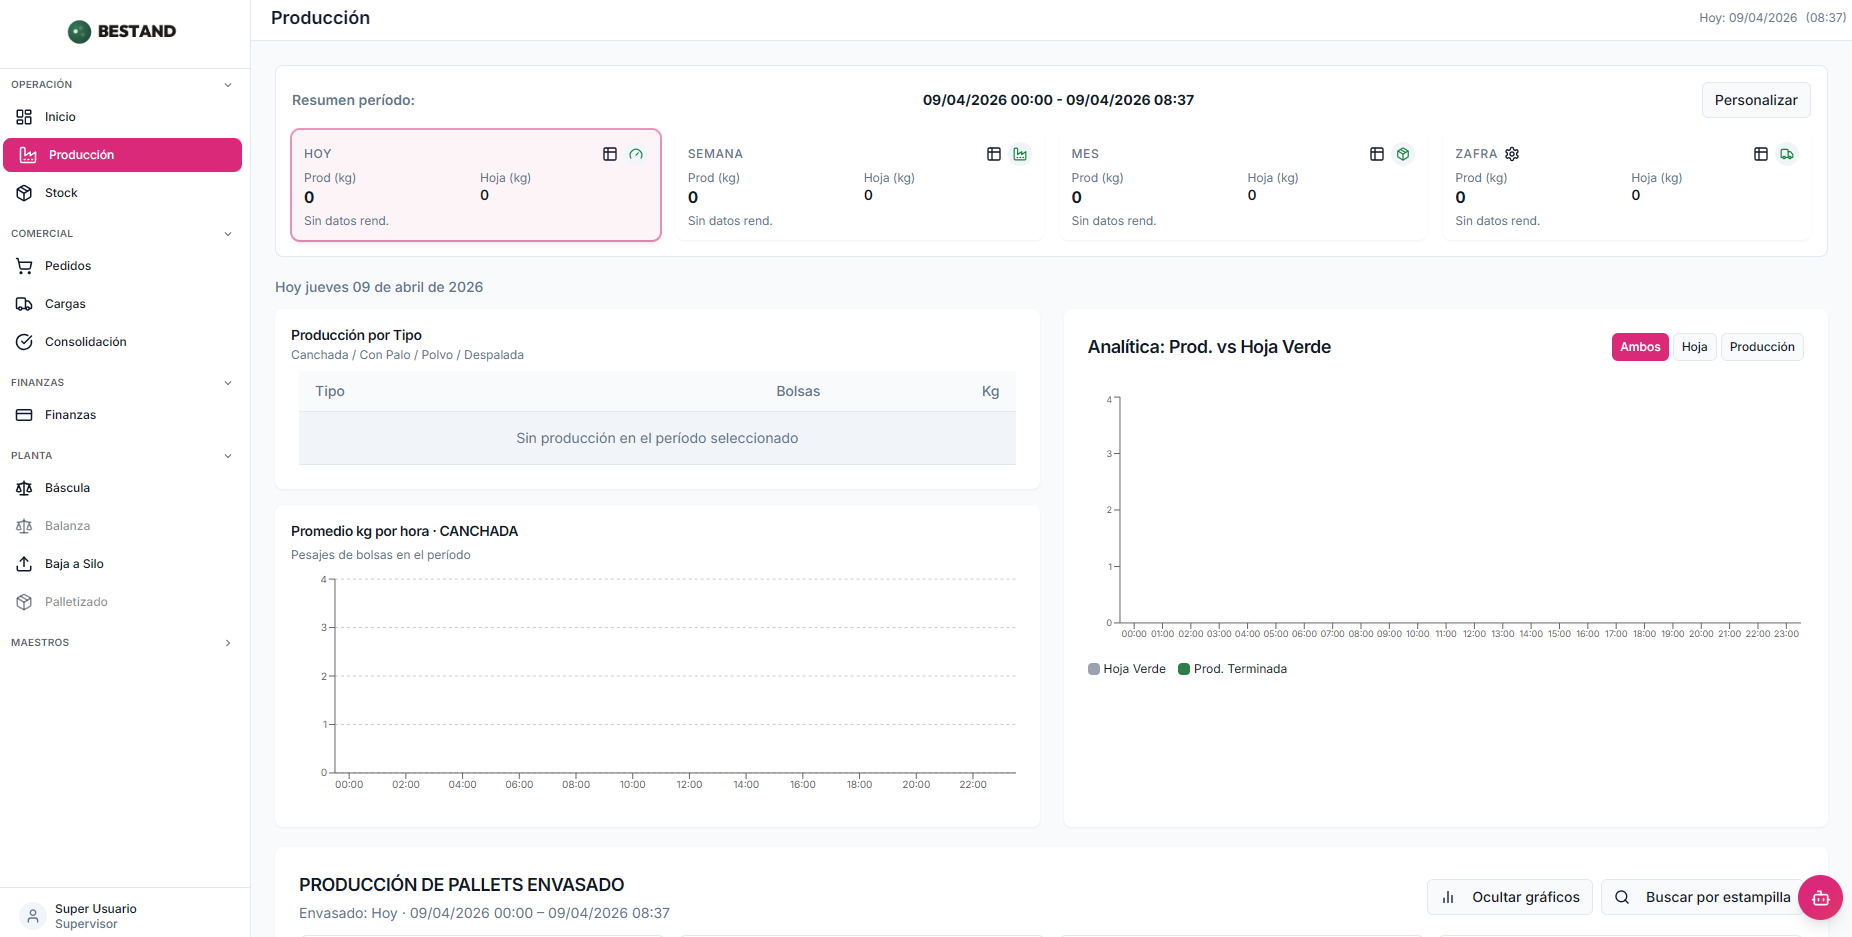Click the gauge icon in HOY card
The width and height of the screenshot is (1852, 937).
click(x=636, y=154)
